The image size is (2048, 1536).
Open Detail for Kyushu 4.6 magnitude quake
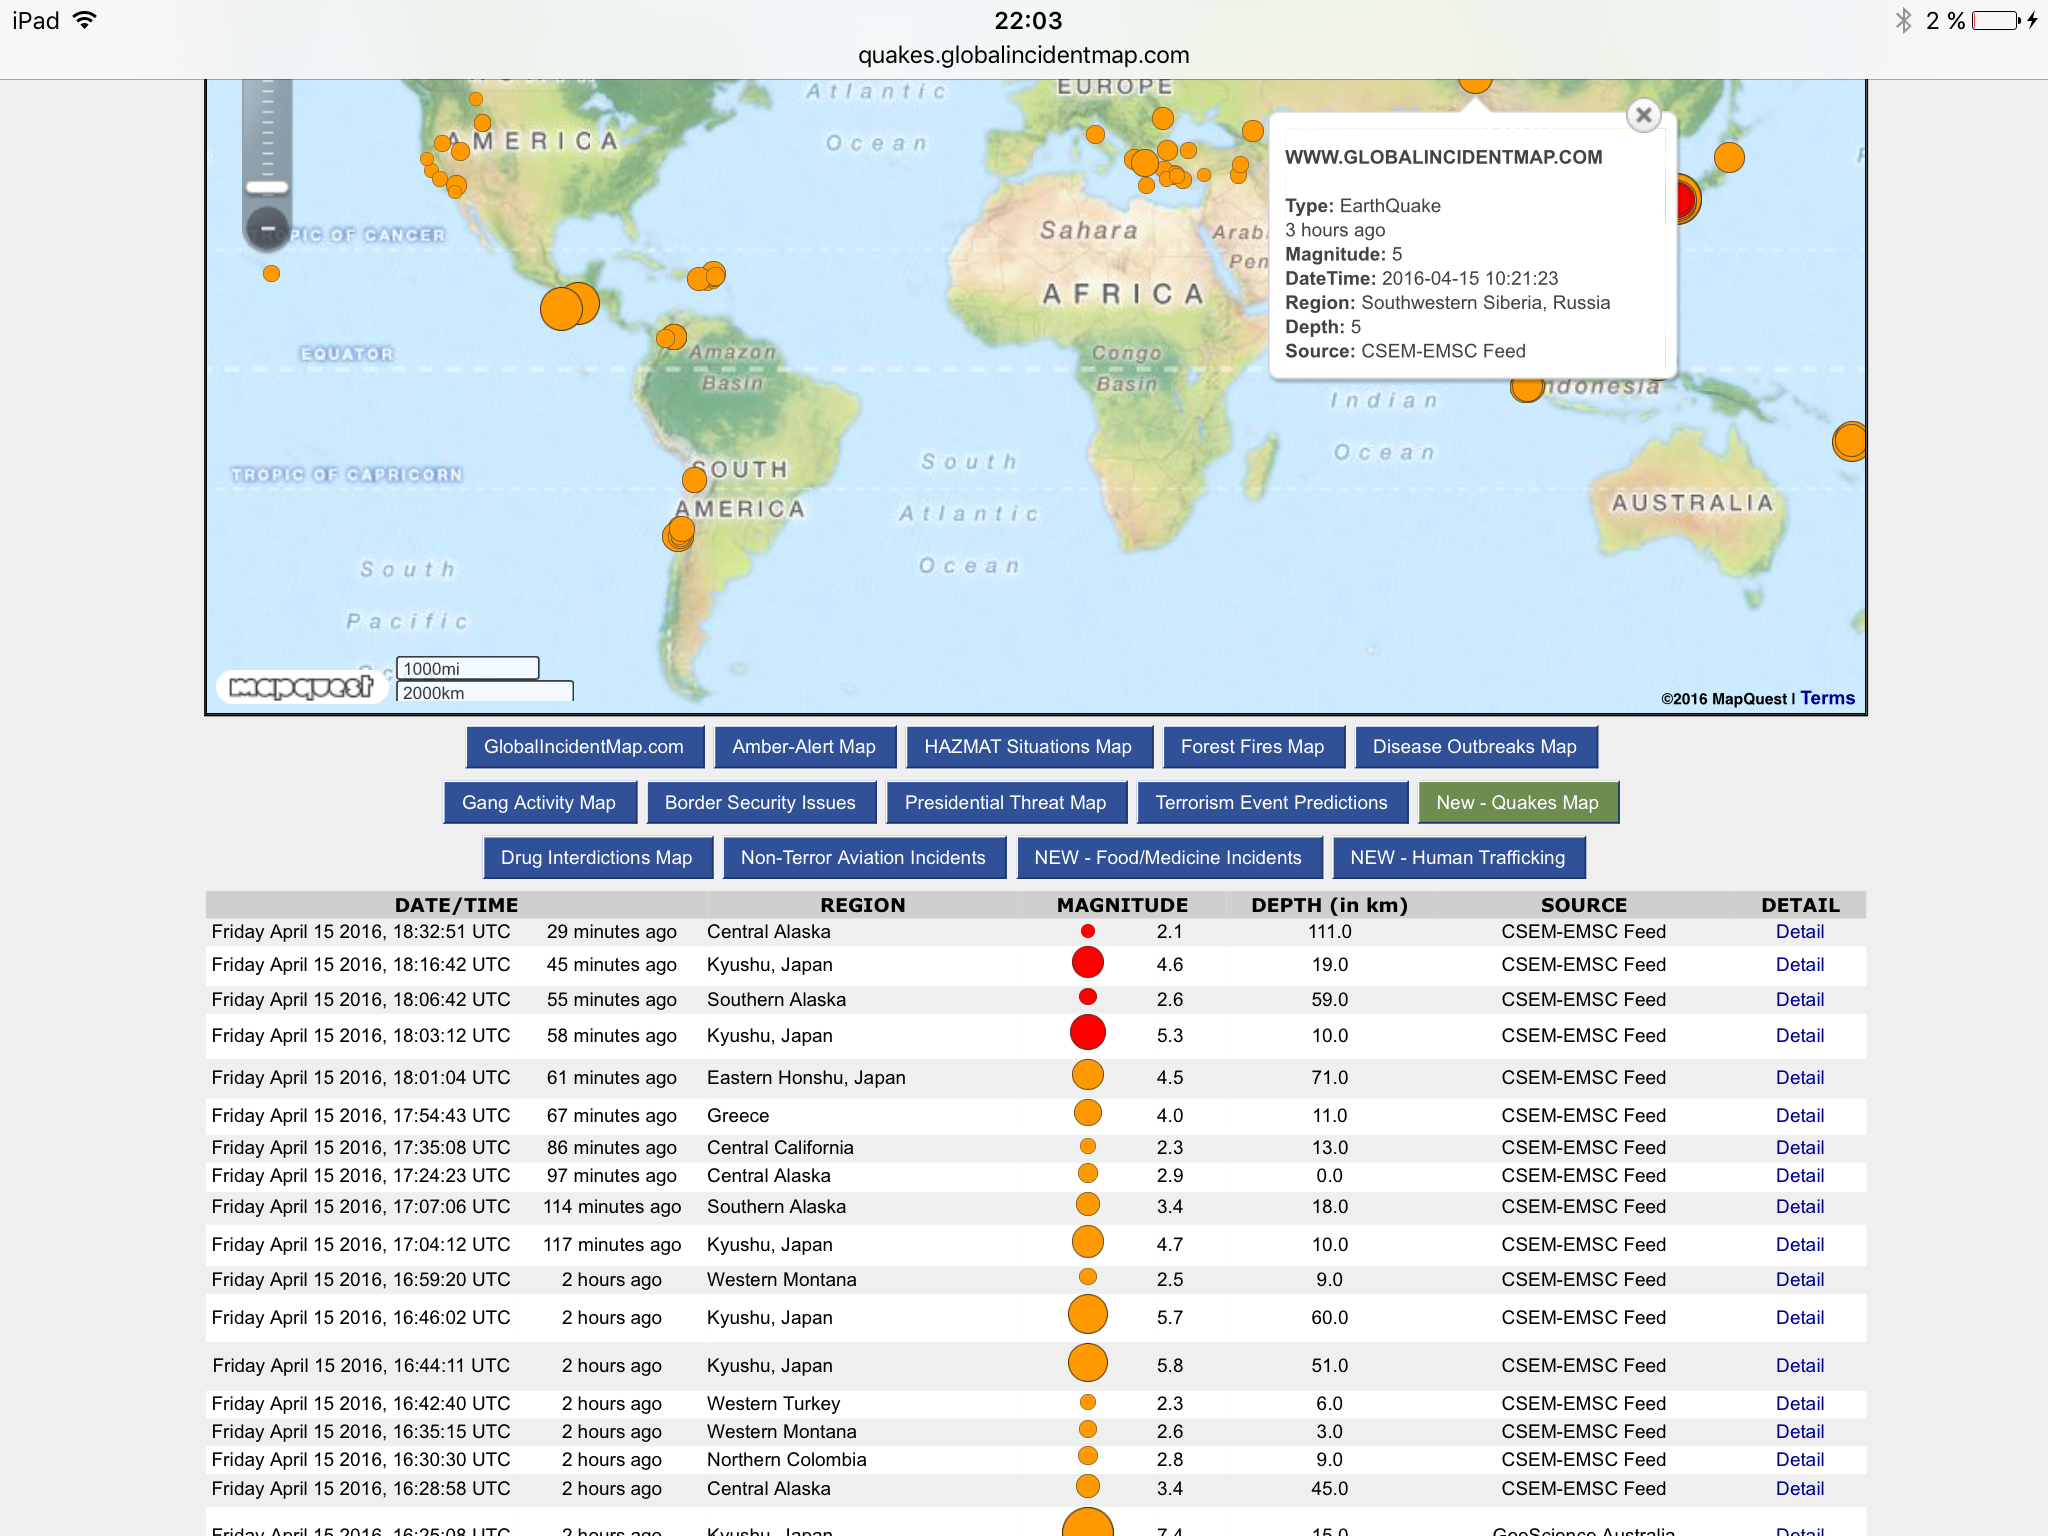pyautogui.click(x=1800, y=964)
